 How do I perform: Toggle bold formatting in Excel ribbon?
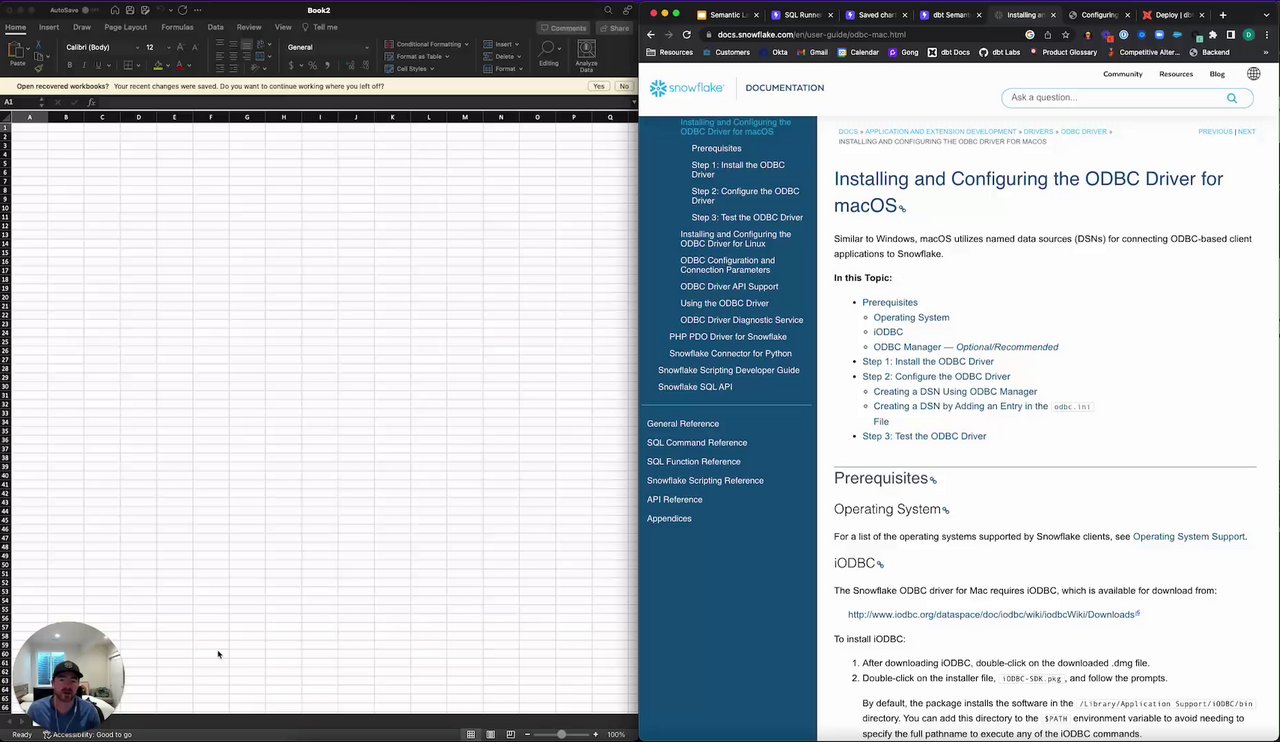click(x=69, y=66)
